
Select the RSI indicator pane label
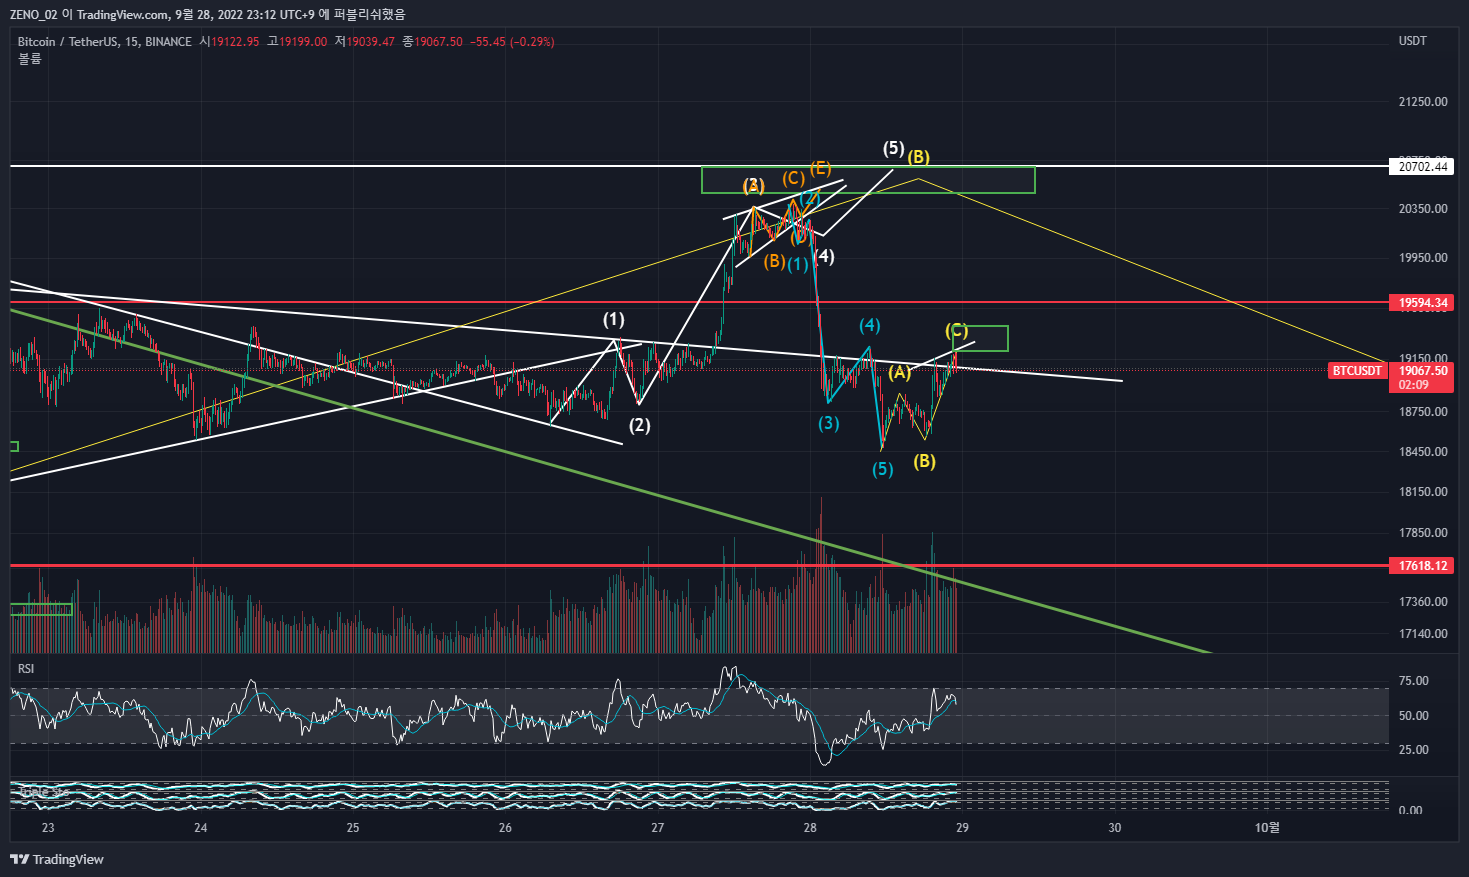26,668
